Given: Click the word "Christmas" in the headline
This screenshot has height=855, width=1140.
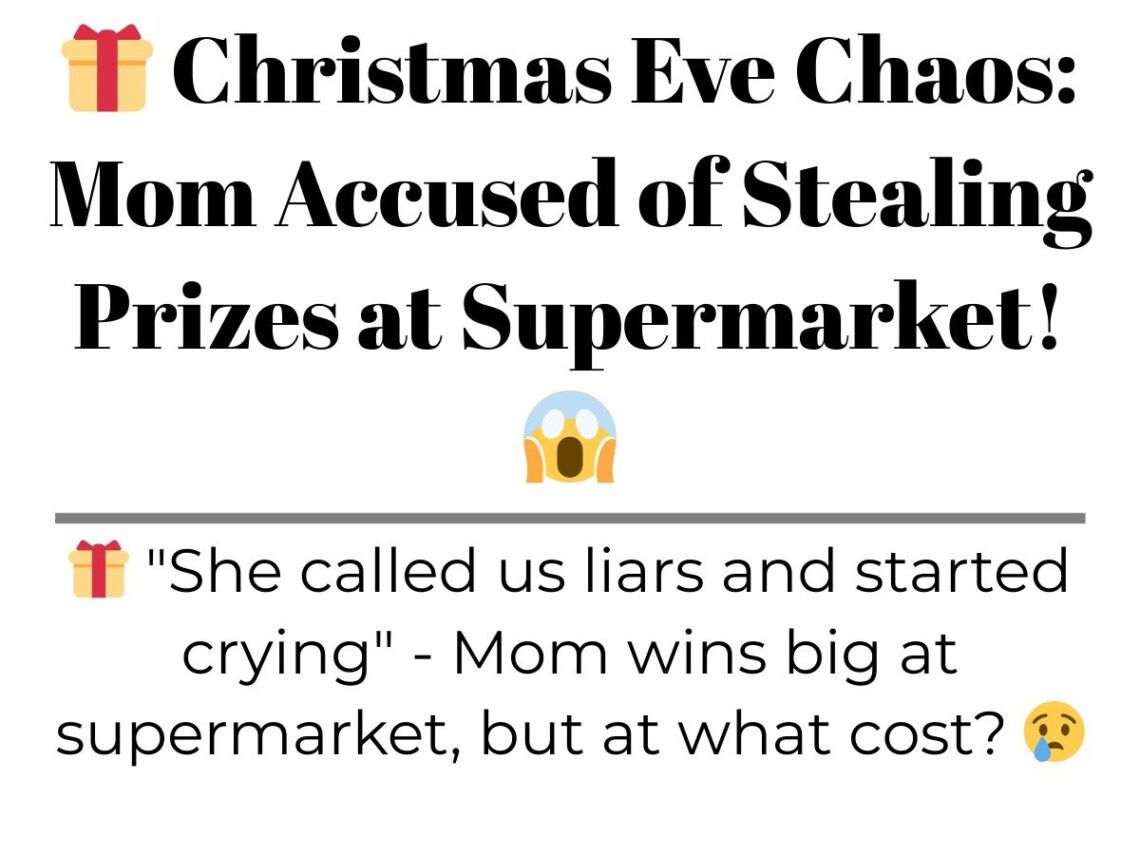Looking at the screenshot, I should click(393, 71).
